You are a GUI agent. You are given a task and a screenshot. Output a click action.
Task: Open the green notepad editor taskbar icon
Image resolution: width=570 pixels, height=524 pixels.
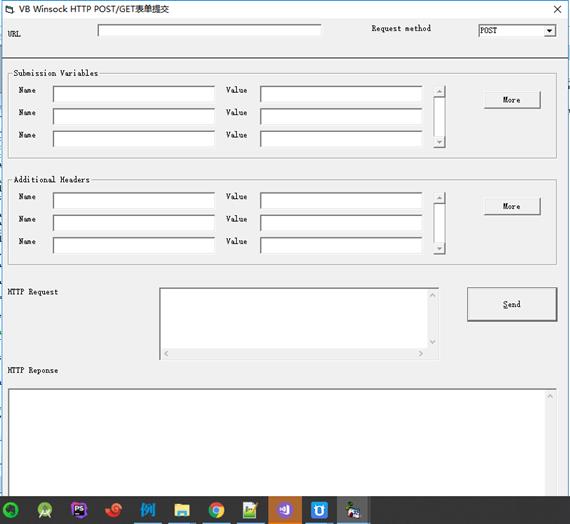pyautogui.click(x=250, y=510)
